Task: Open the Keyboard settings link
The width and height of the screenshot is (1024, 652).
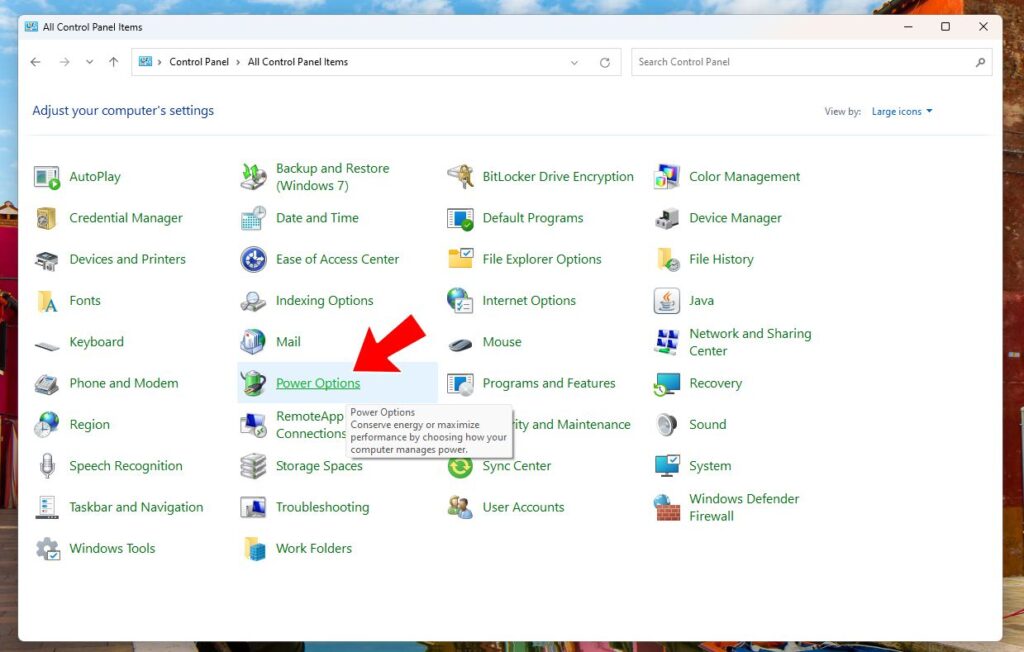Action: tap(97, 342)
